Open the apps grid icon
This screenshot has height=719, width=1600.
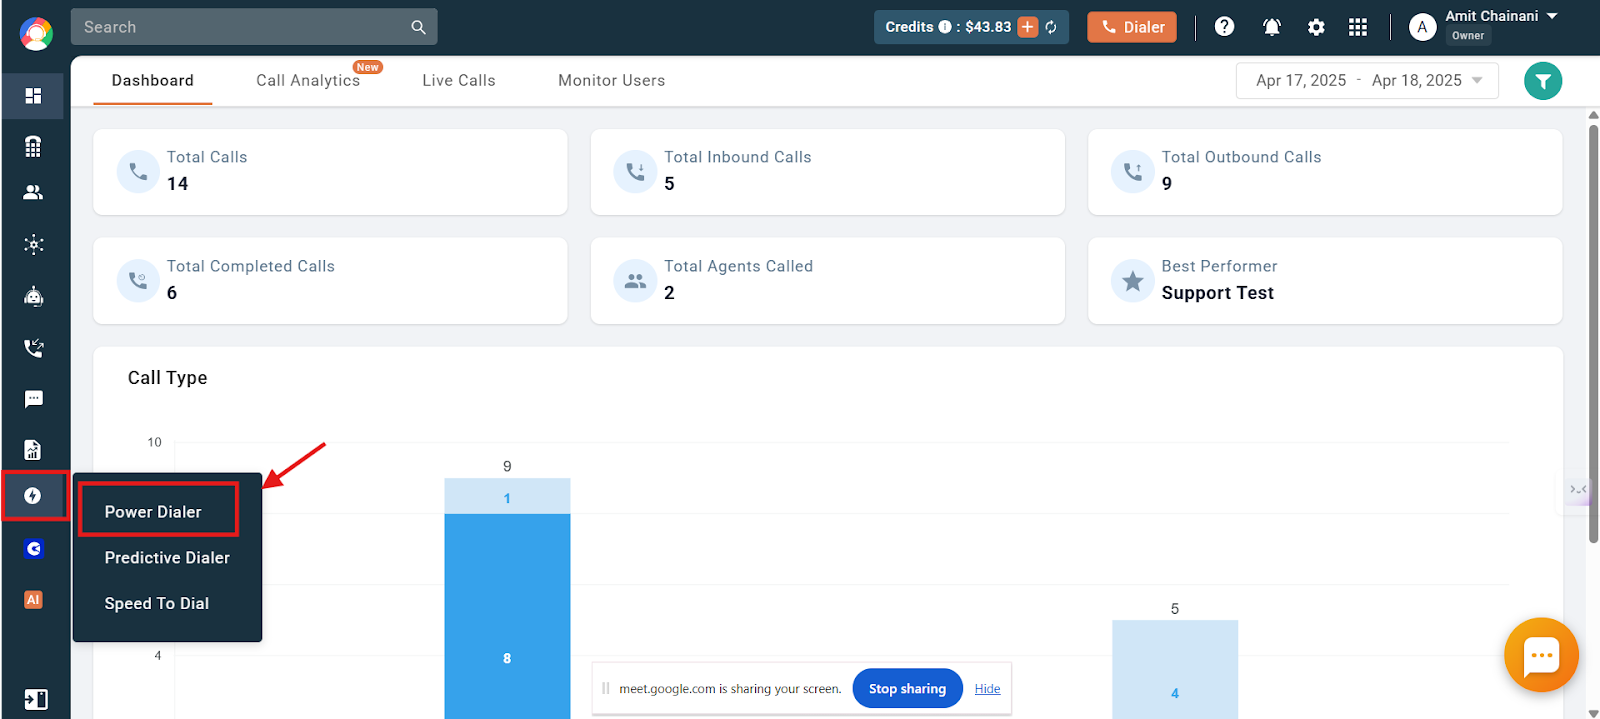pyautogui.click(x=1357, y=27)
